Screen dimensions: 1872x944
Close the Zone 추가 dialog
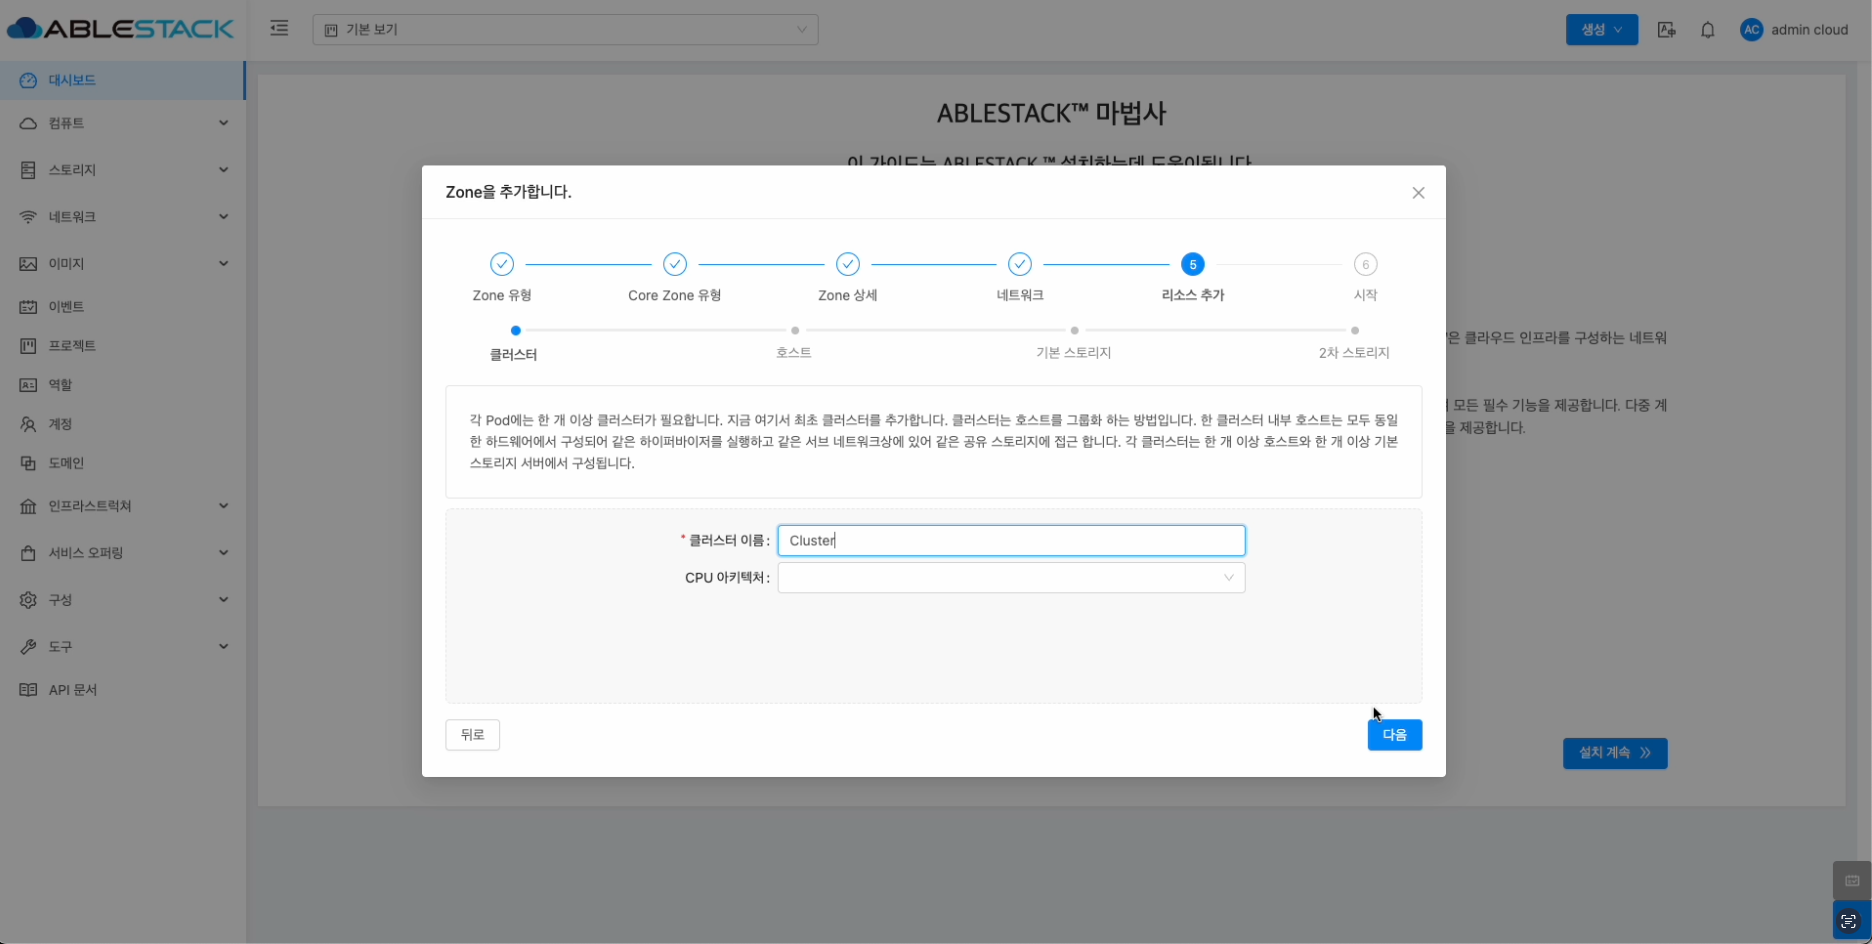[x=1417, y=193]
